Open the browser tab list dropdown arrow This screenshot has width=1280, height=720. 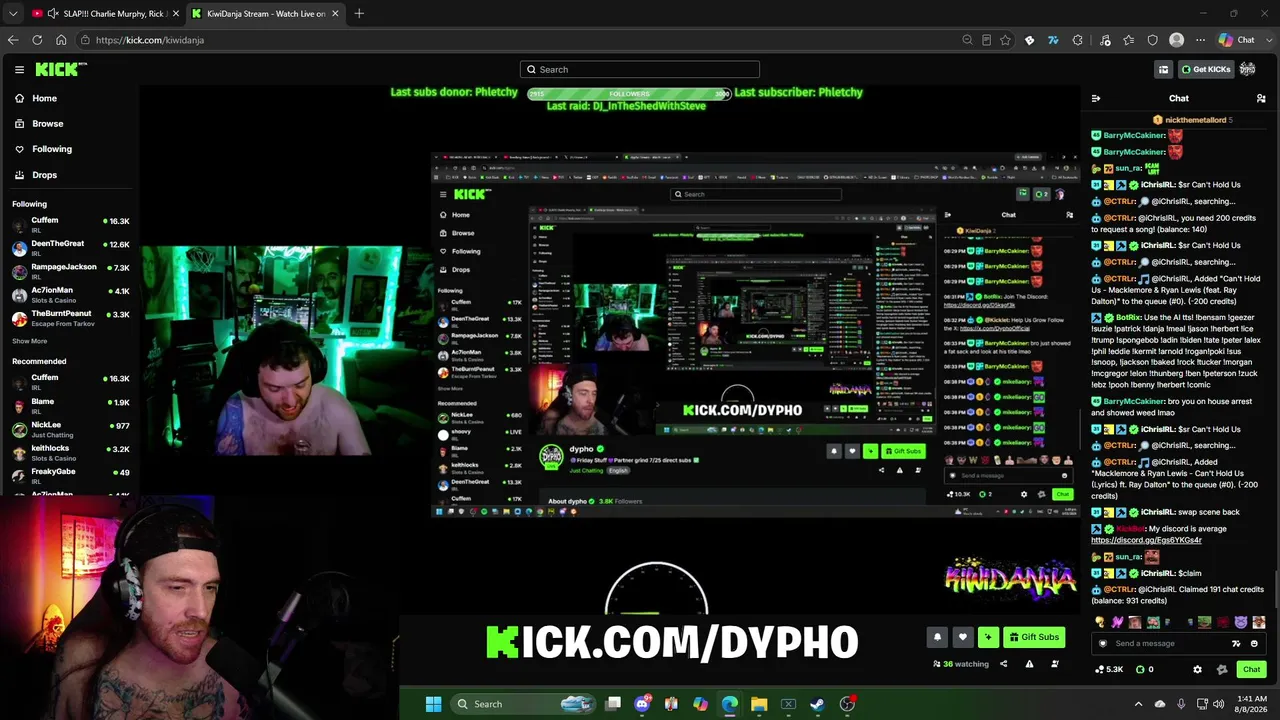(13, 13)
